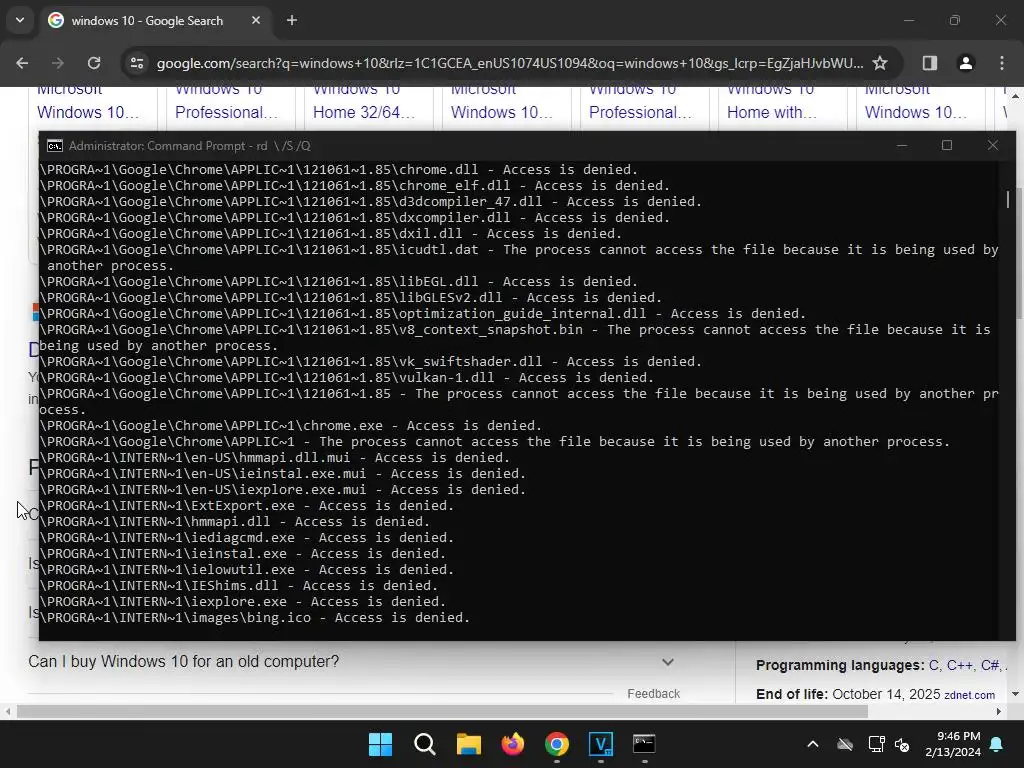Open a new Chrome tab
Image resolution: width=1024 pixels, height=768 pixels.
coord(292,20)
